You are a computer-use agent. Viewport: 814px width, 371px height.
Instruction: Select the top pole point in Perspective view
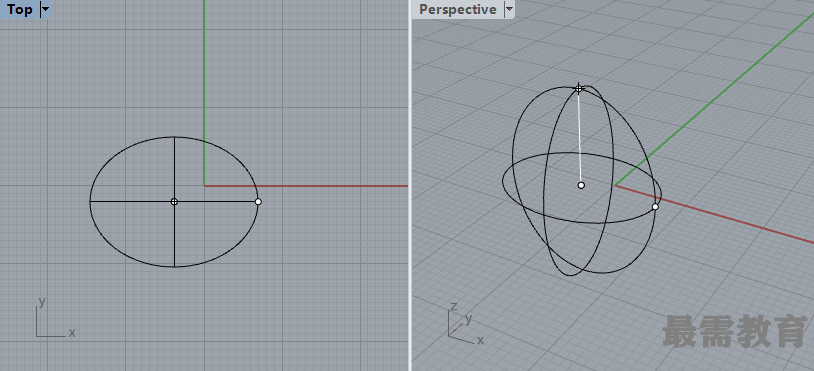pos(579,89)
